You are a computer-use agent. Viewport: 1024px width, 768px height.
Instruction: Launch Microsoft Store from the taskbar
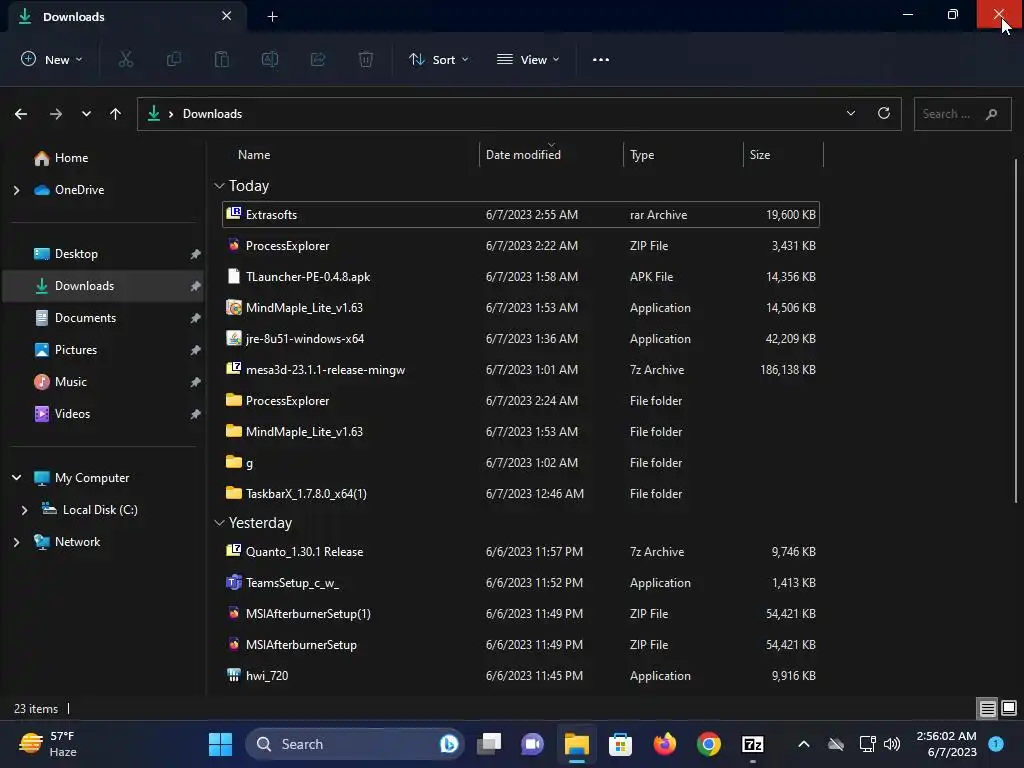pyautogui.click(x=620, y=744)
